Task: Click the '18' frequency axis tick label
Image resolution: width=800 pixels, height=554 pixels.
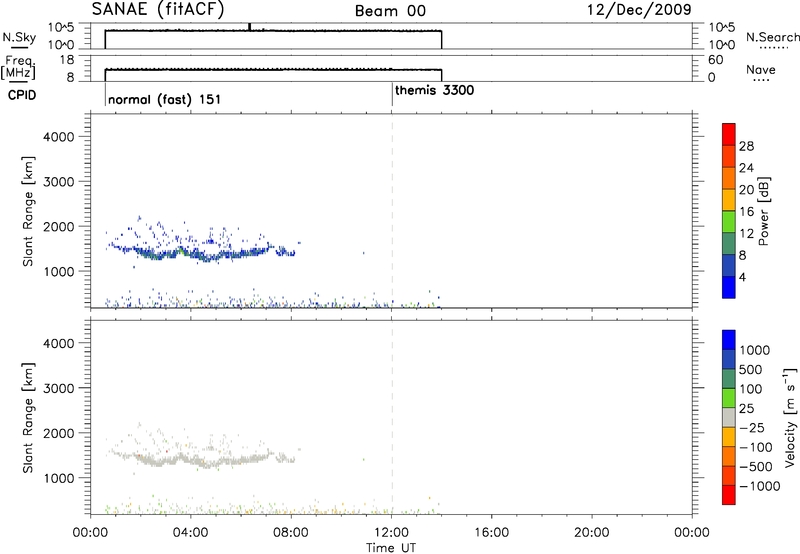Action: point(66,60)
